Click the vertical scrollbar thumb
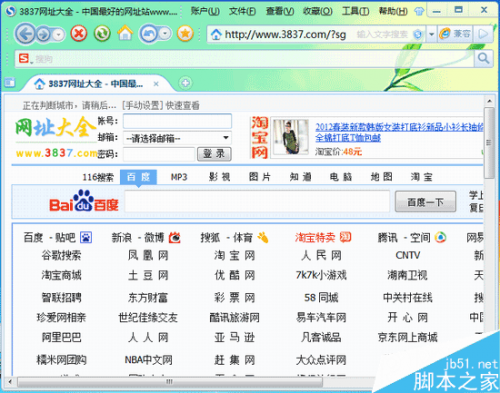The width and height of the screenshot is (500, 393). (489, 143)
